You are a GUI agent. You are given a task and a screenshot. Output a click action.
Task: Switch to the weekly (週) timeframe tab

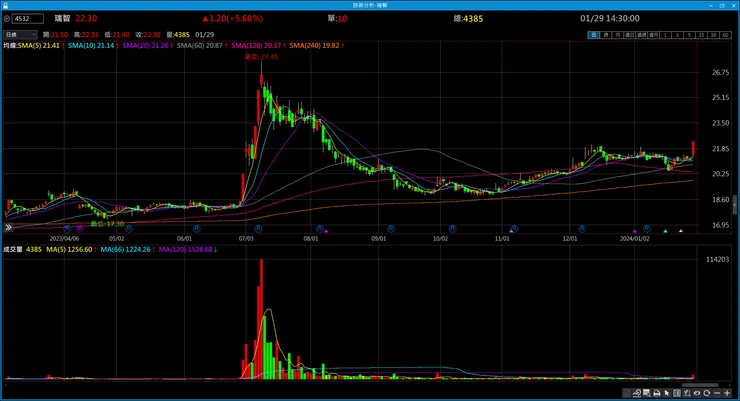click(x=606, y=35)
